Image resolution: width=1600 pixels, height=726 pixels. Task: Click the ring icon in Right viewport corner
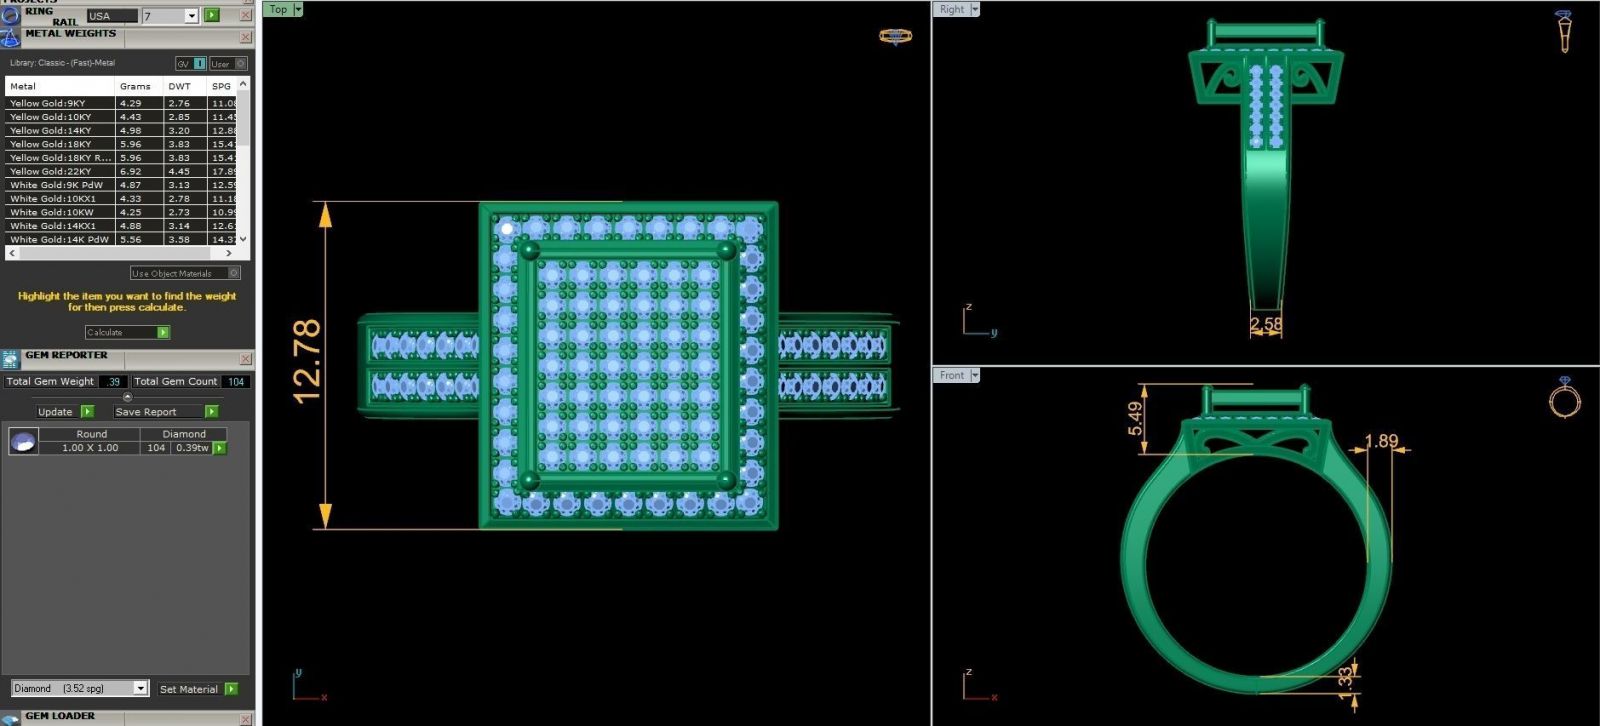click(x=1564, y=31)
